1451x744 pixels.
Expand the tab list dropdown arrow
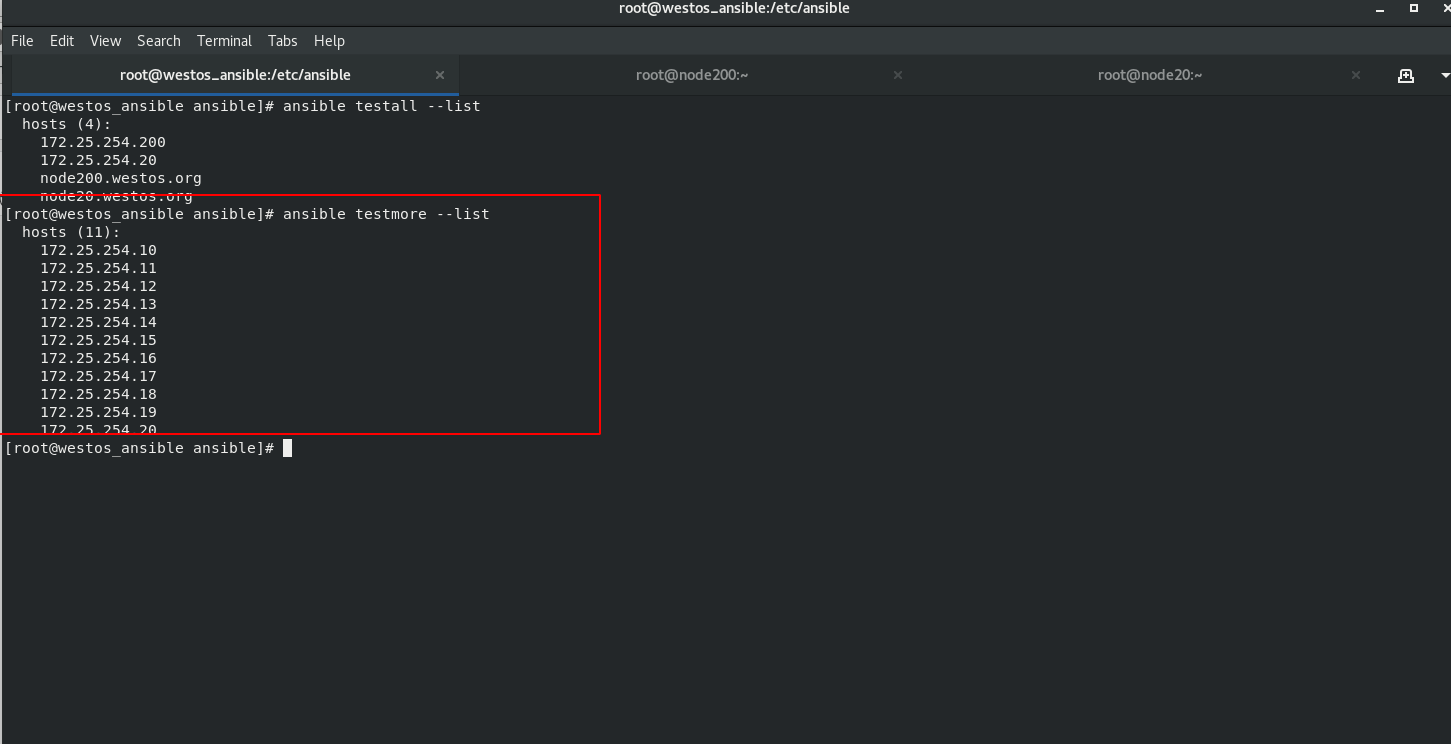(x=1444, y=76)
